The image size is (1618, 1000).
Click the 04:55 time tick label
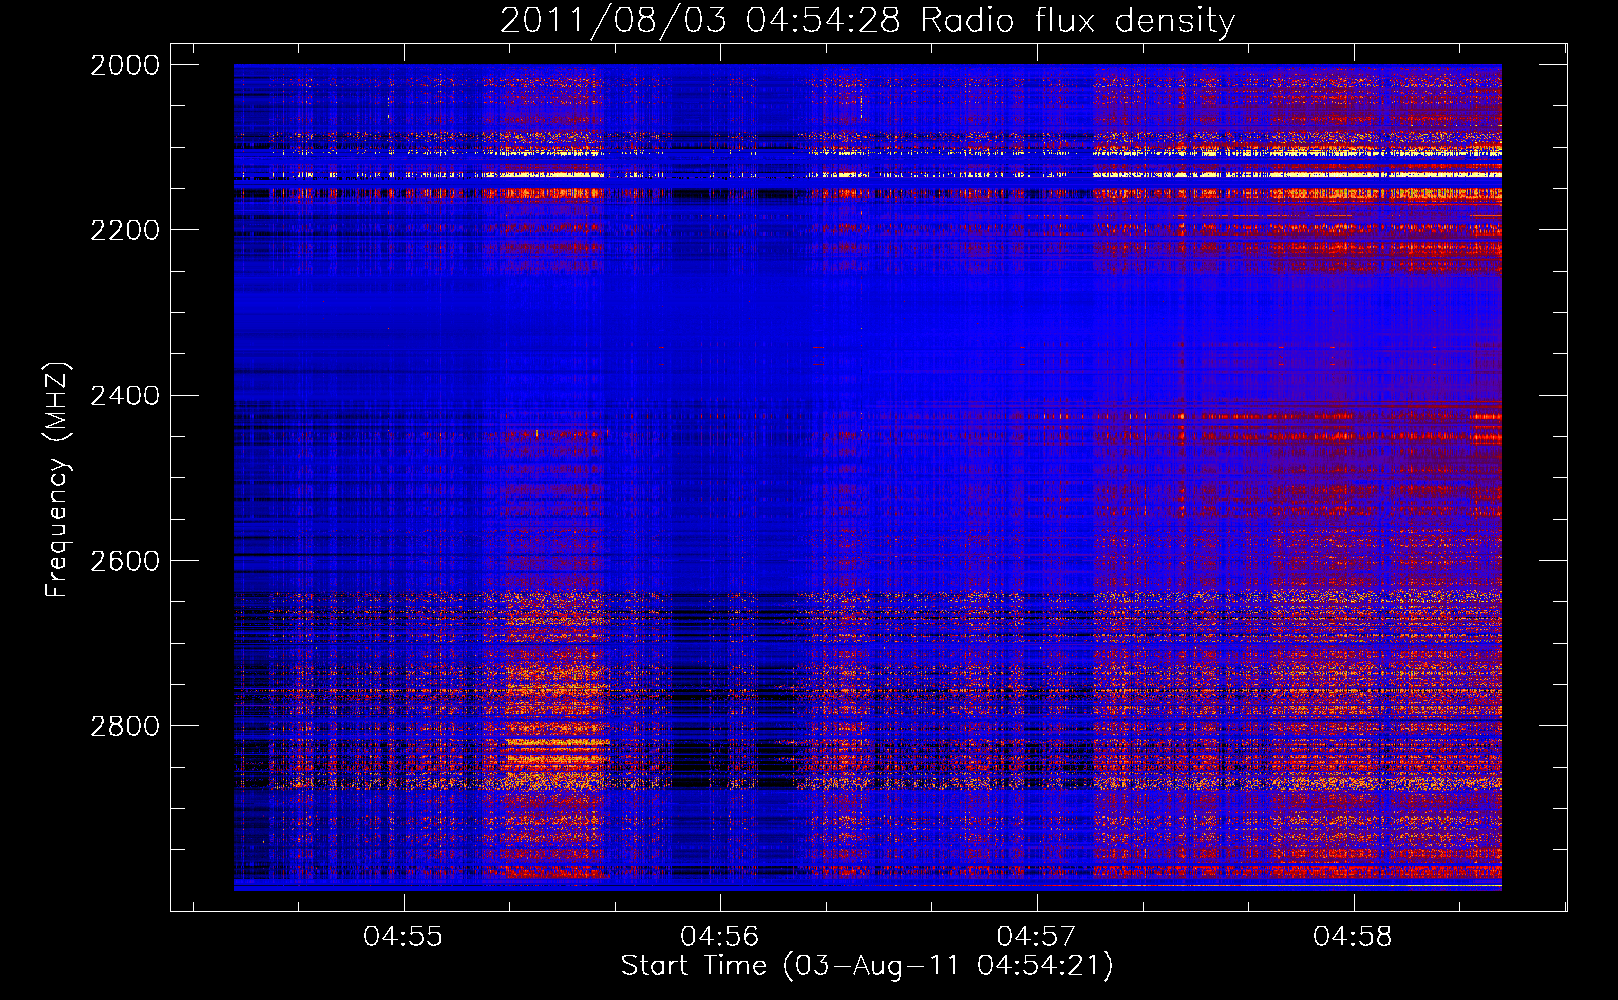(403, 937)
